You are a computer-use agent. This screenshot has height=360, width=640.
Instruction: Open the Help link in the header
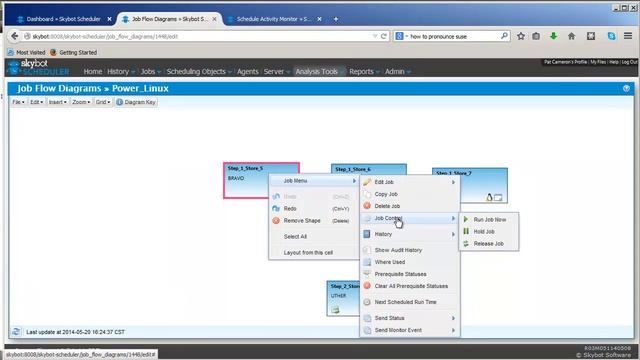pyautogui.click(x=613, y=62)
